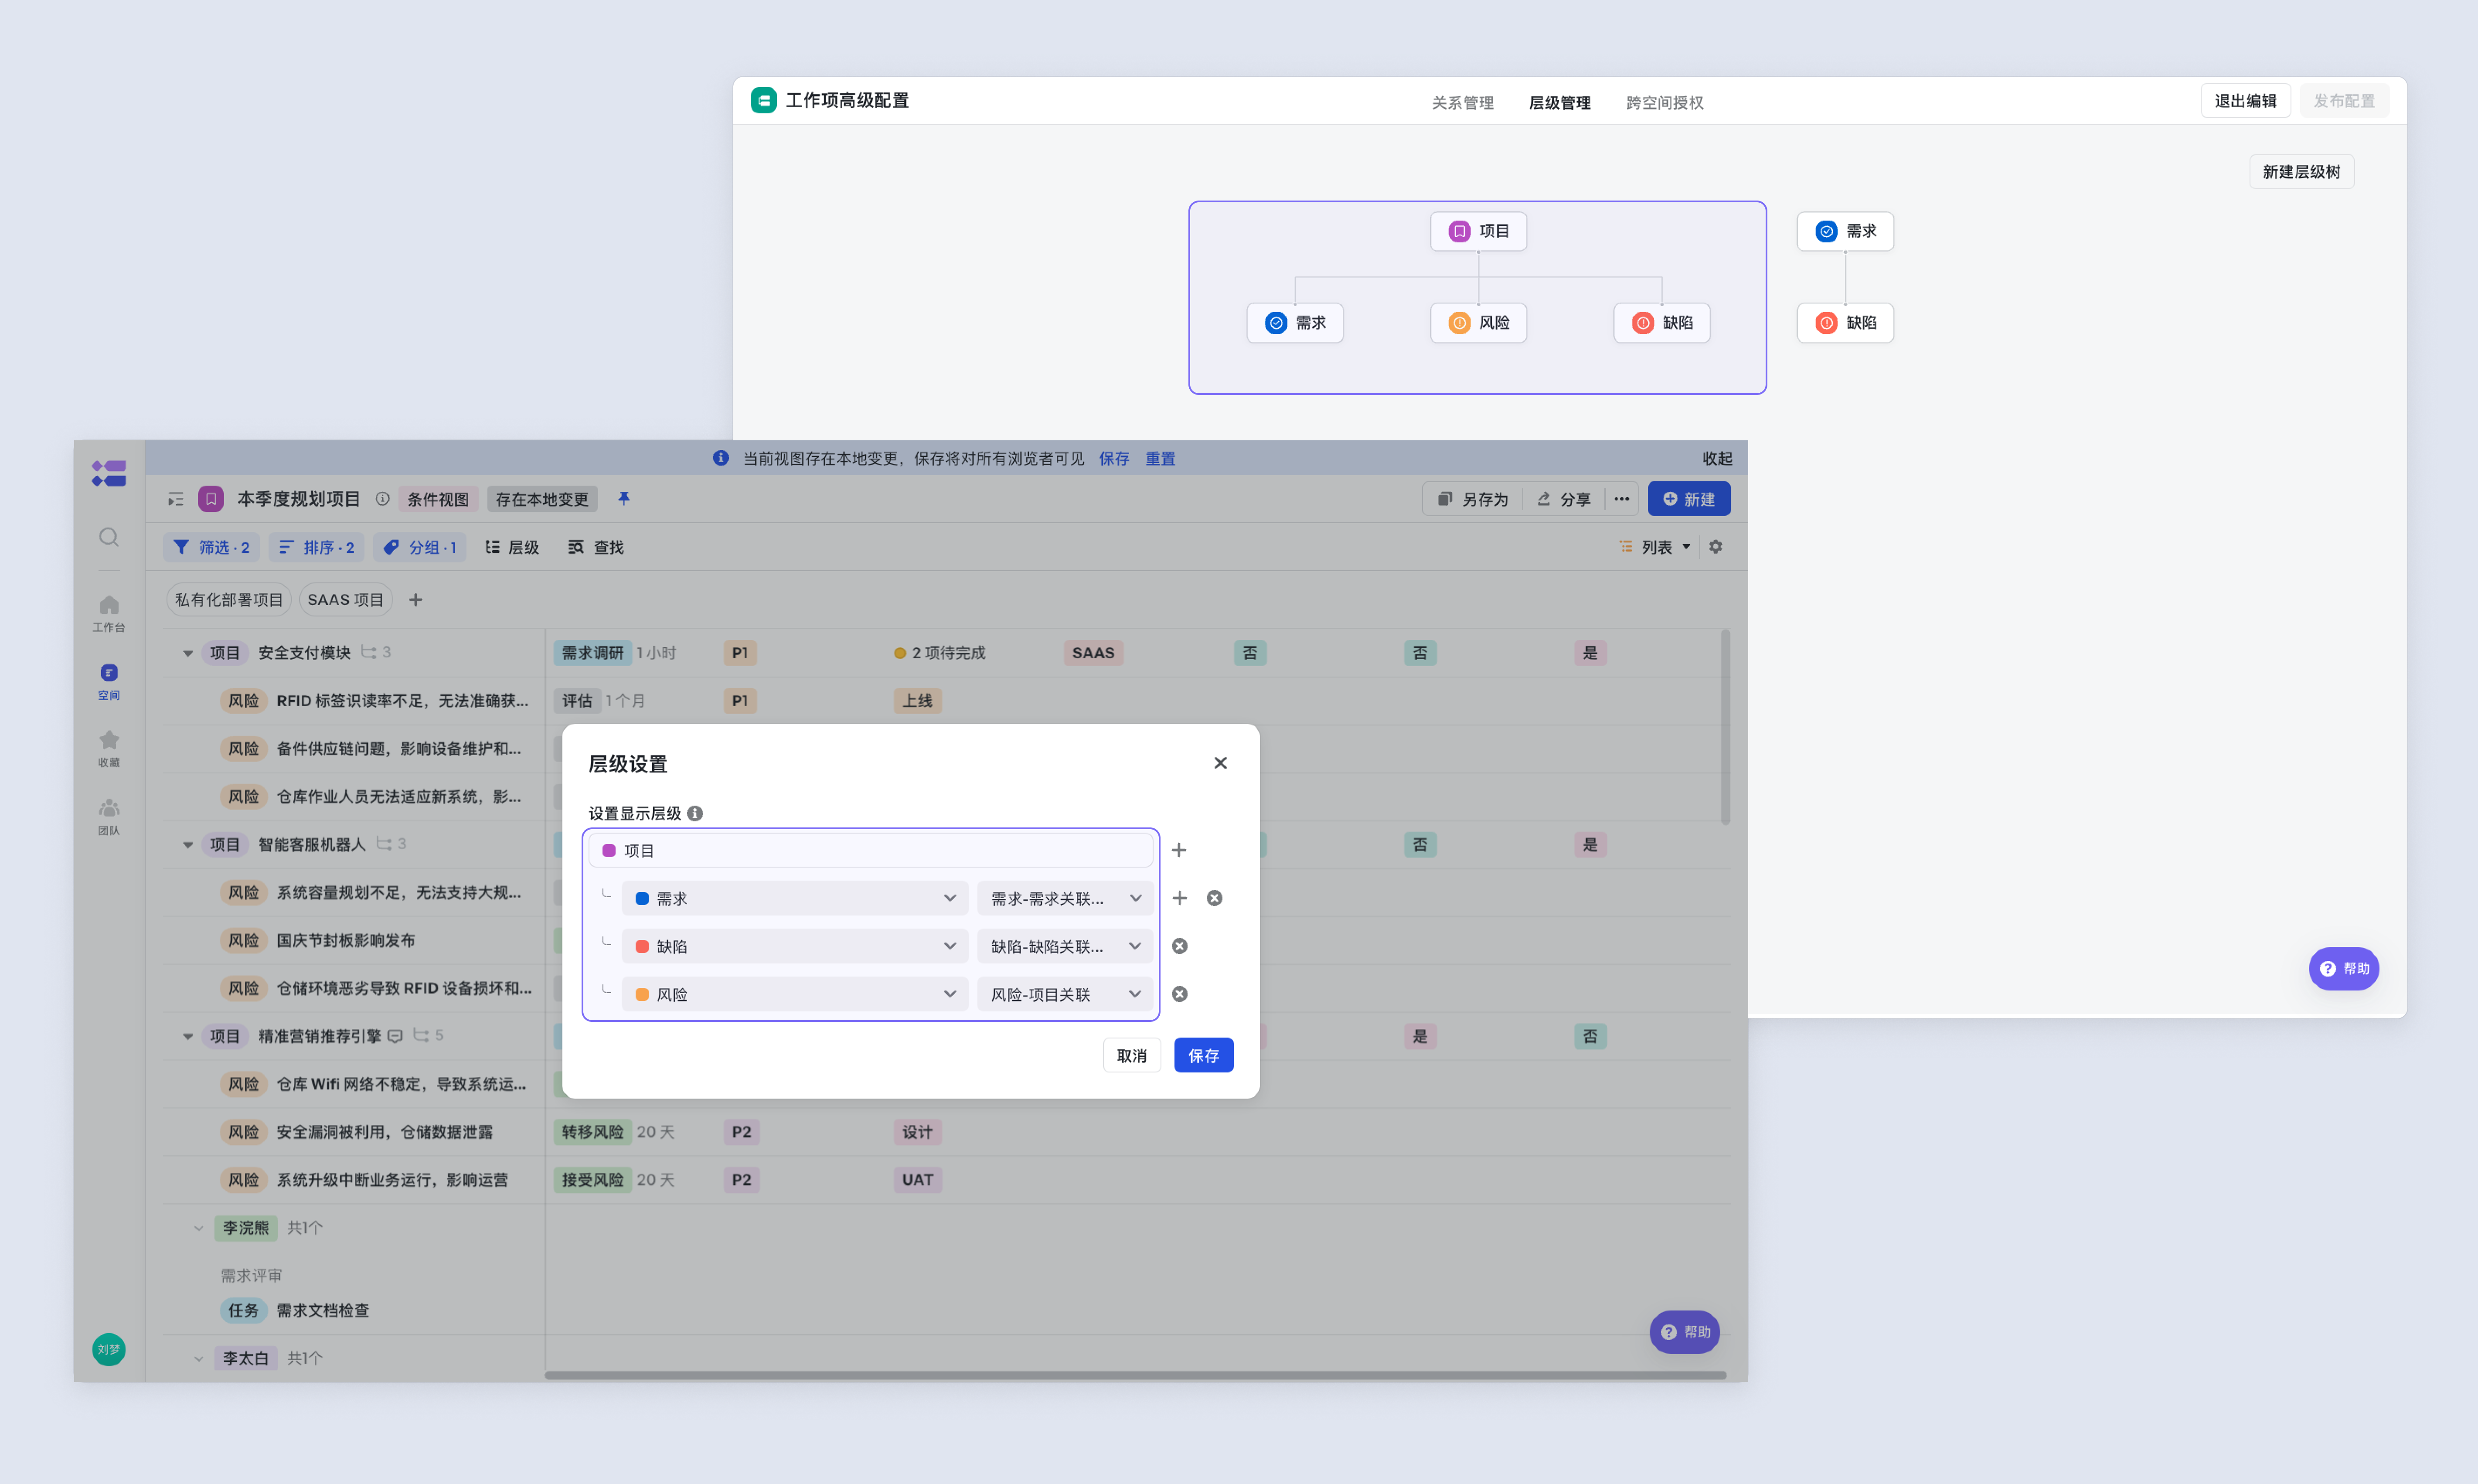Remove the 需求 level row
Screen dimensions: 2478x1484
coord(1214,898)
